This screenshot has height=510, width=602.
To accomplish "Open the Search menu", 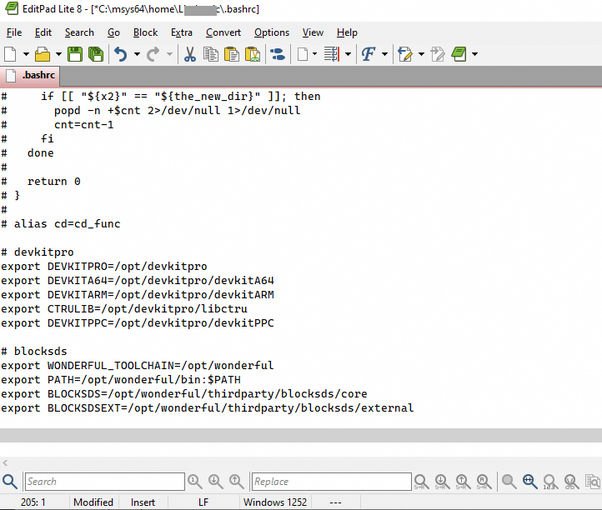I will point(79,33).
